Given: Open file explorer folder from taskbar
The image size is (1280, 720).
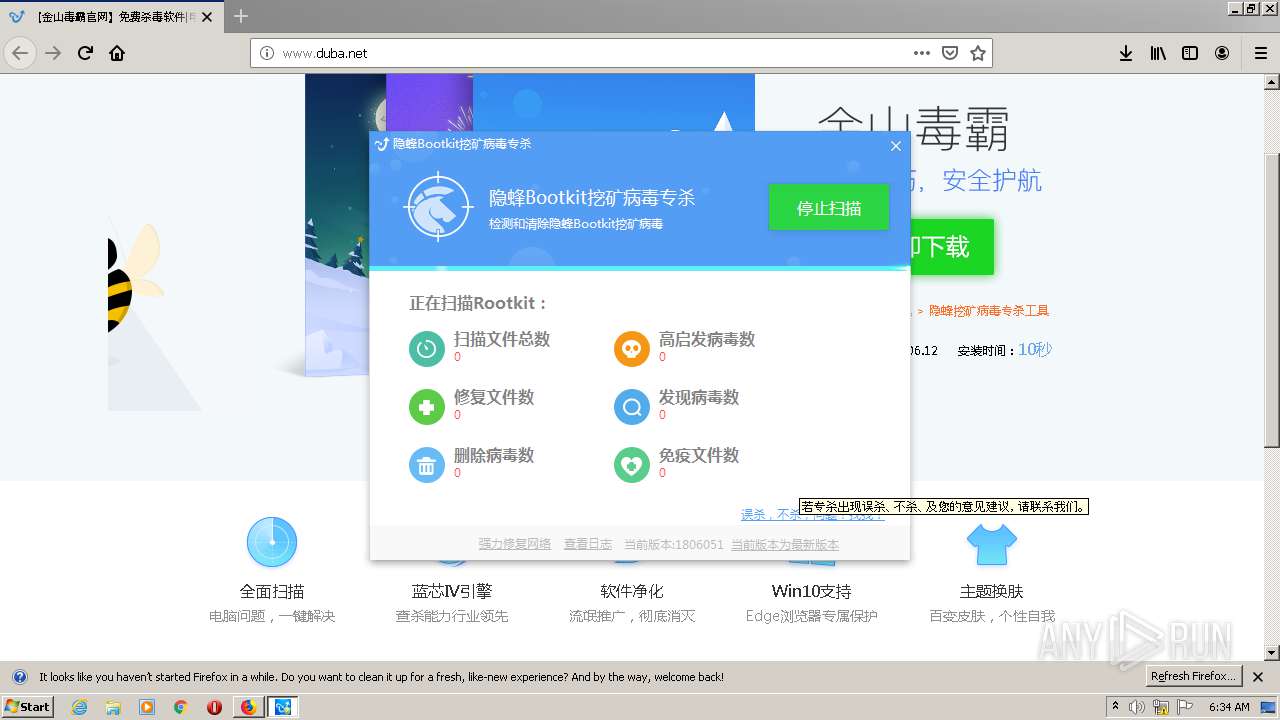Looking at the screenshot, I should 113,707.
